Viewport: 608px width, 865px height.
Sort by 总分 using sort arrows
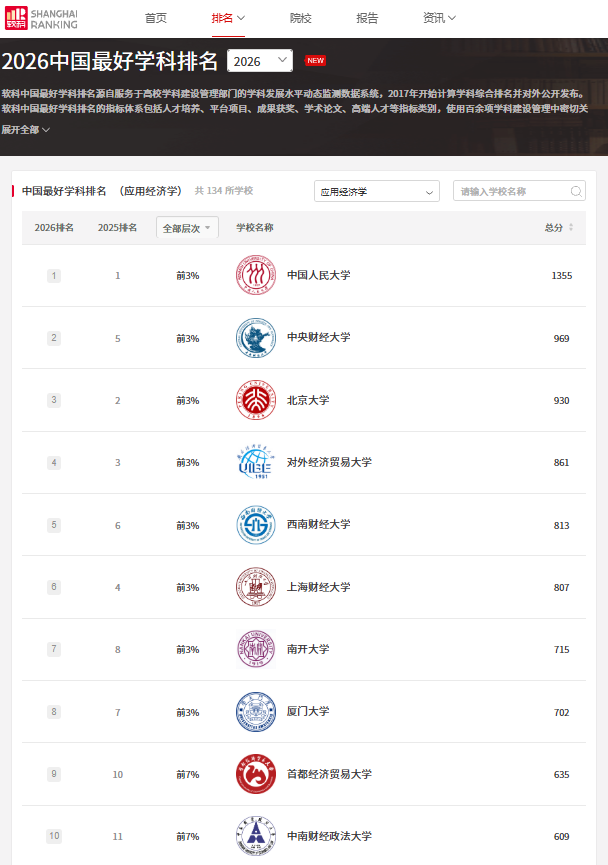tap(571, 227)
